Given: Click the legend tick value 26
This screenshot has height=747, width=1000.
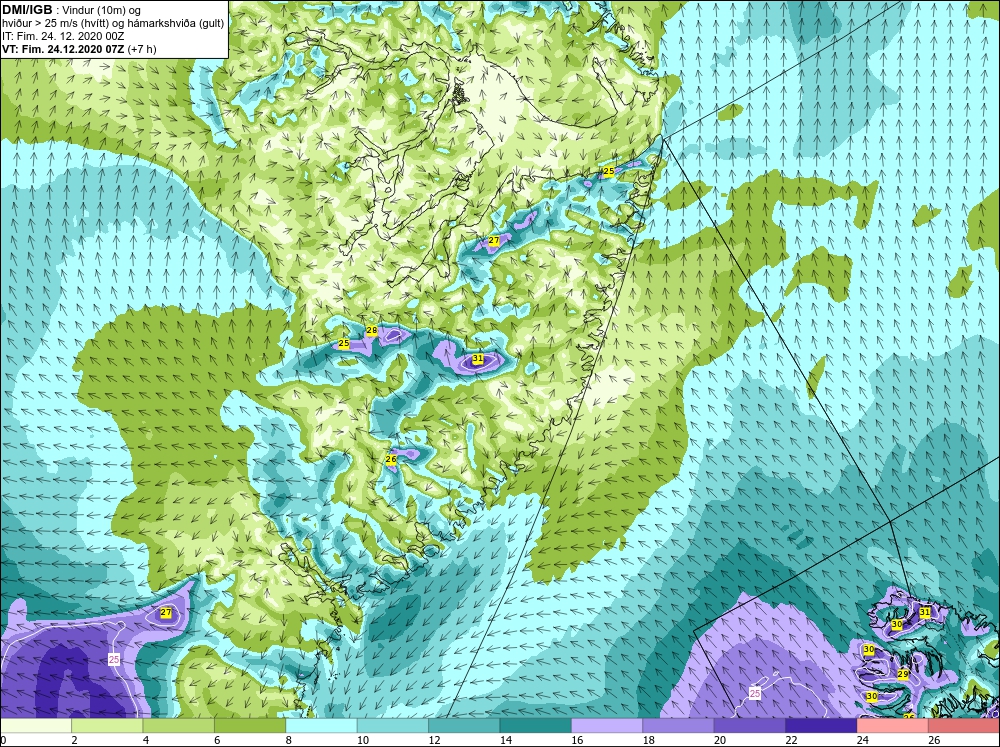Looking at the screenshot, I should click(x=934, y=741).
